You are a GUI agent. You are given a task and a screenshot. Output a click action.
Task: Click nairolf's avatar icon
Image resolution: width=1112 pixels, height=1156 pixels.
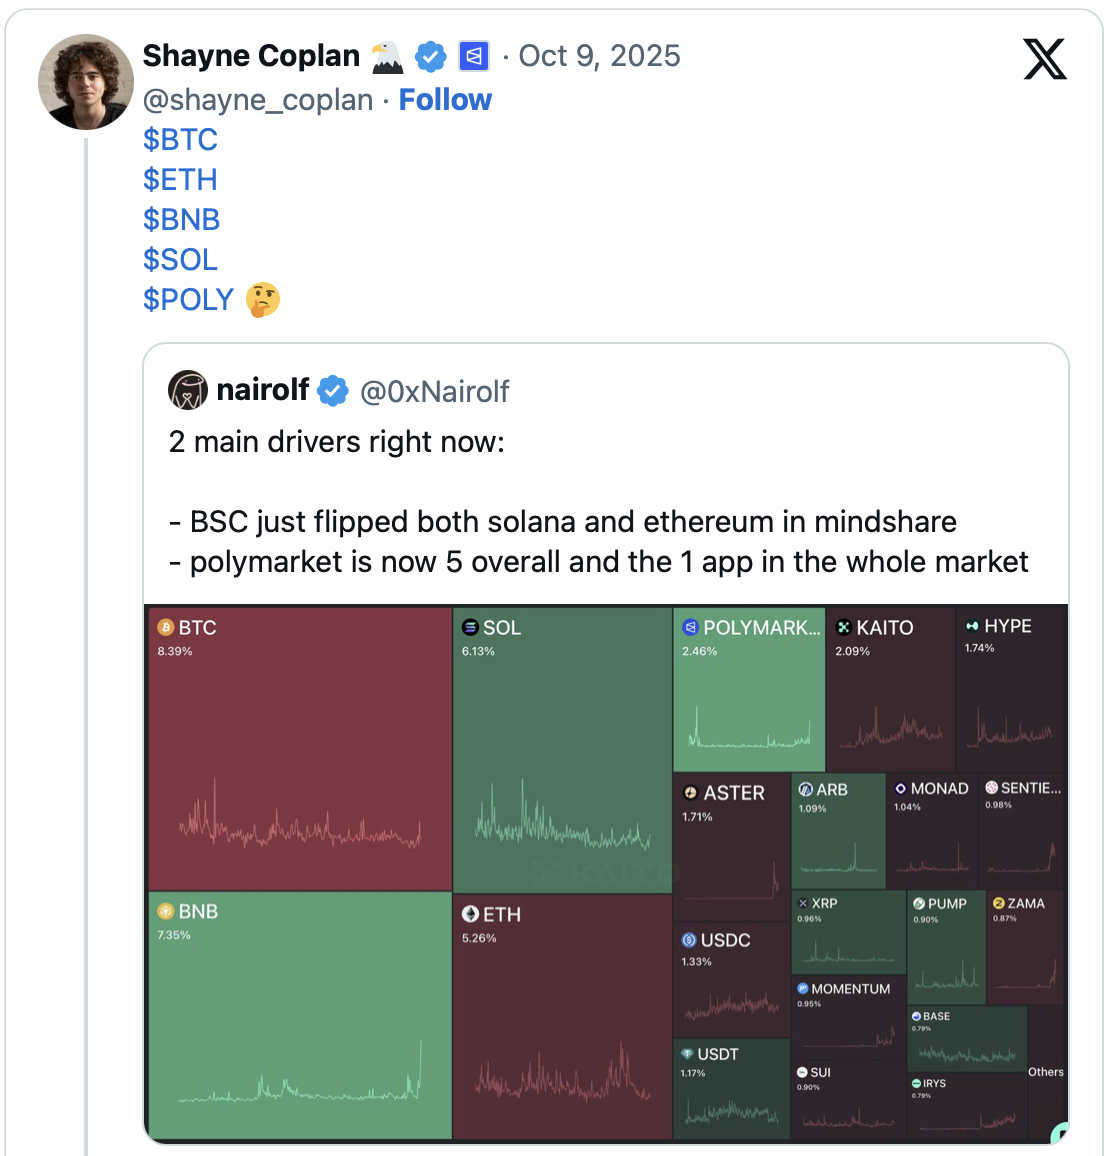(x=187, y=391)
